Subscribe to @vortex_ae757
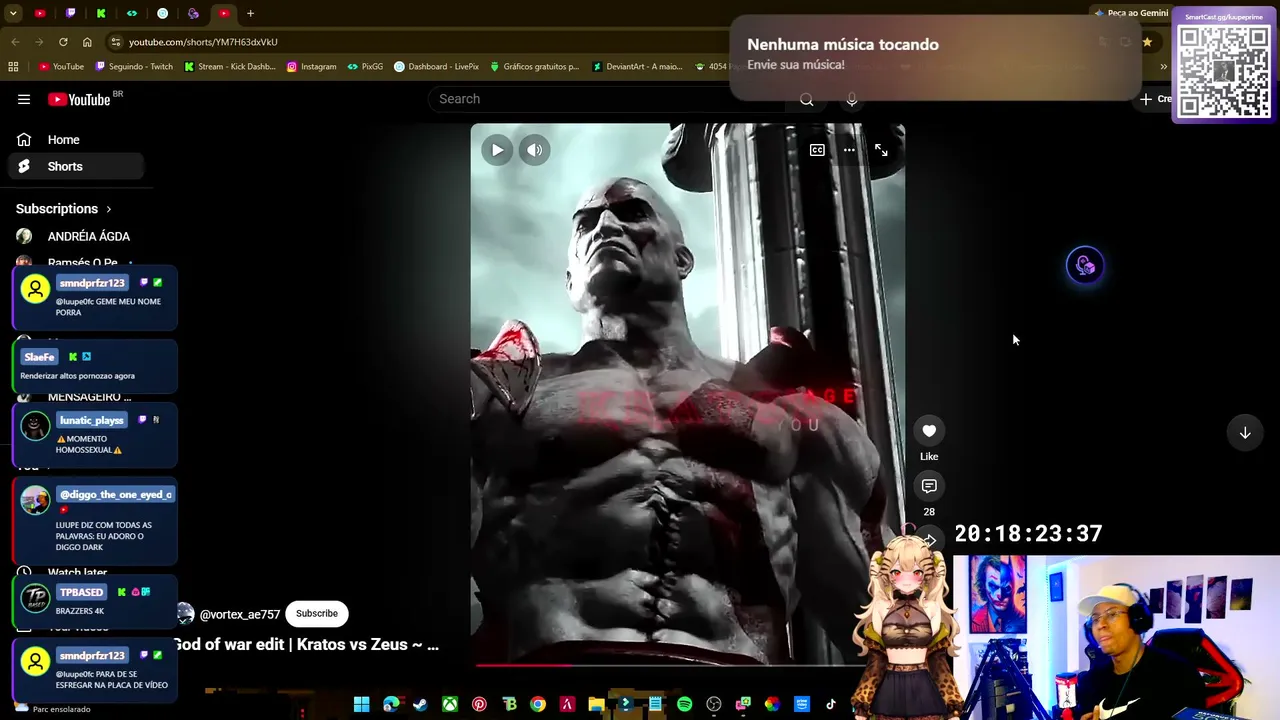The width and height of the screenshot is (1280, 720). pyautogui.click(x=316, y=613)
